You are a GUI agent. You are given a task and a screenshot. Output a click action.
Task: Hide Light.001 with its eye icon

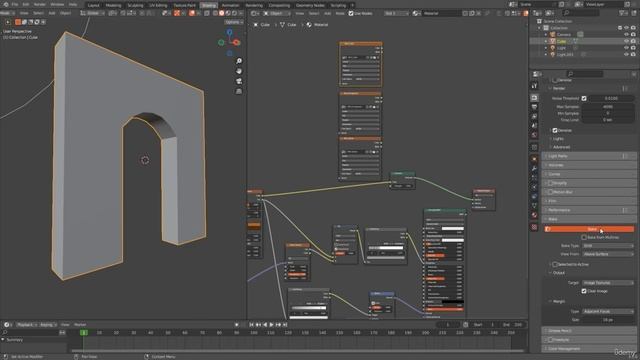(626, 54)
